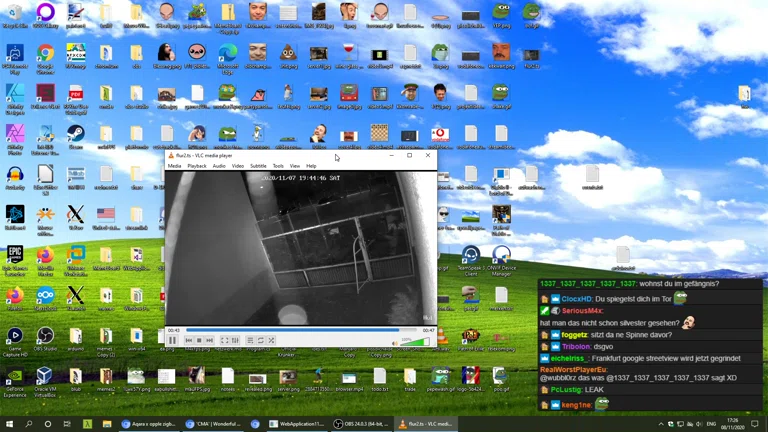The height and width of the screenshot is (432, 768).
Task: Skip to next media in VLC
Action: [x=210, y=340]
